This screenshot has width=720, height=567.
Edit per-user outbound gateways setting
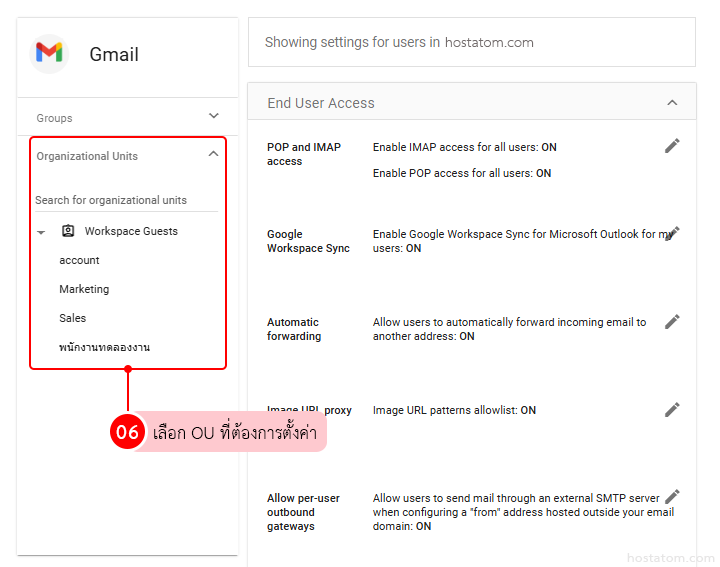click(672, 497)
